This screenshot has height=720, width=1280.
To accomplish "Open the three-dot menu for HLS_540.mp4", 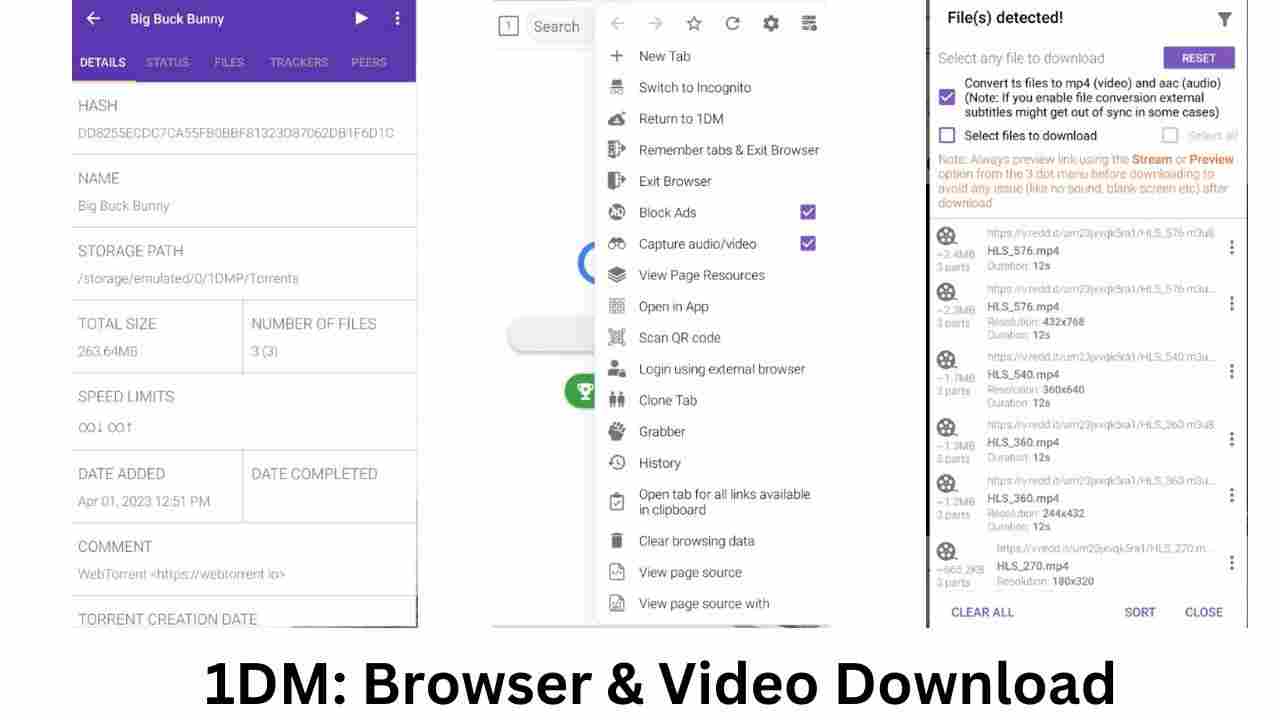I will click(x=1231, y=371).
